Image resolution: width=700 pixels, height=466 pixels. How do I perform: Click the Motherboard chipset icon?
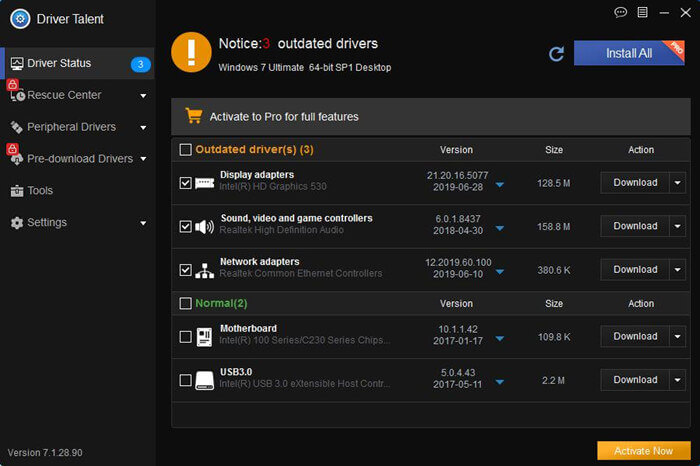pos(204,337)
